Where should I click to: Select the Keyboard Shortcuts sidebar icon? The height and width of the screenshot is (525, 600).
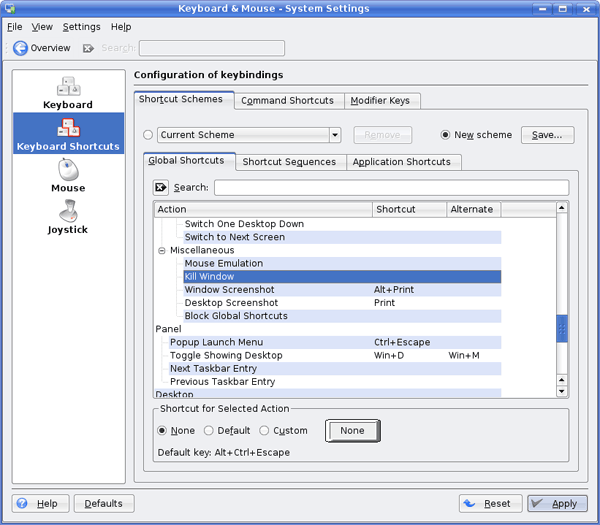click(x=68, y=127)
